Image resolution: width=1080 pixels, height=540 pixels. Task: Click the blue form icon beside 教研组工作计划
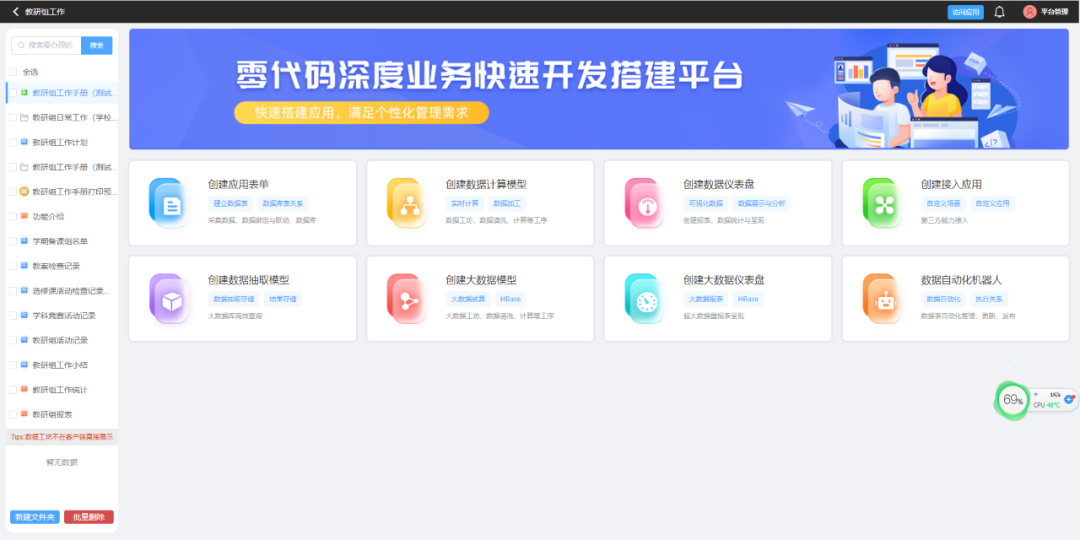(x=24, y=142)
